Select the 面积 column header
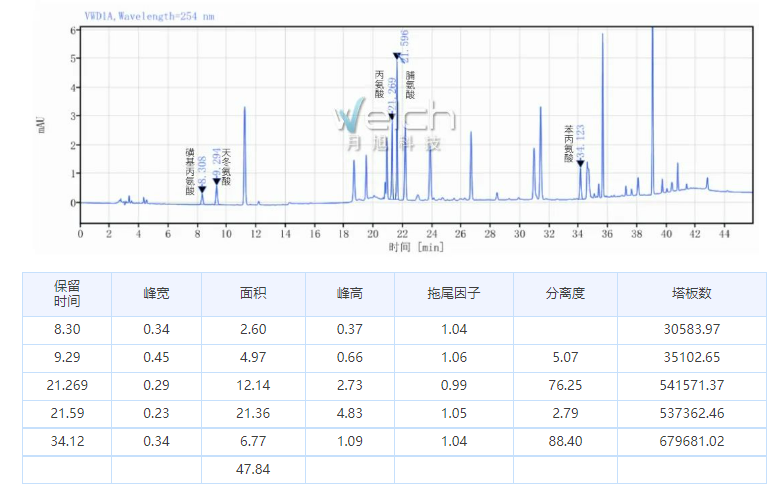The width and height of the screenshot is (781, 492). (253, 294)
